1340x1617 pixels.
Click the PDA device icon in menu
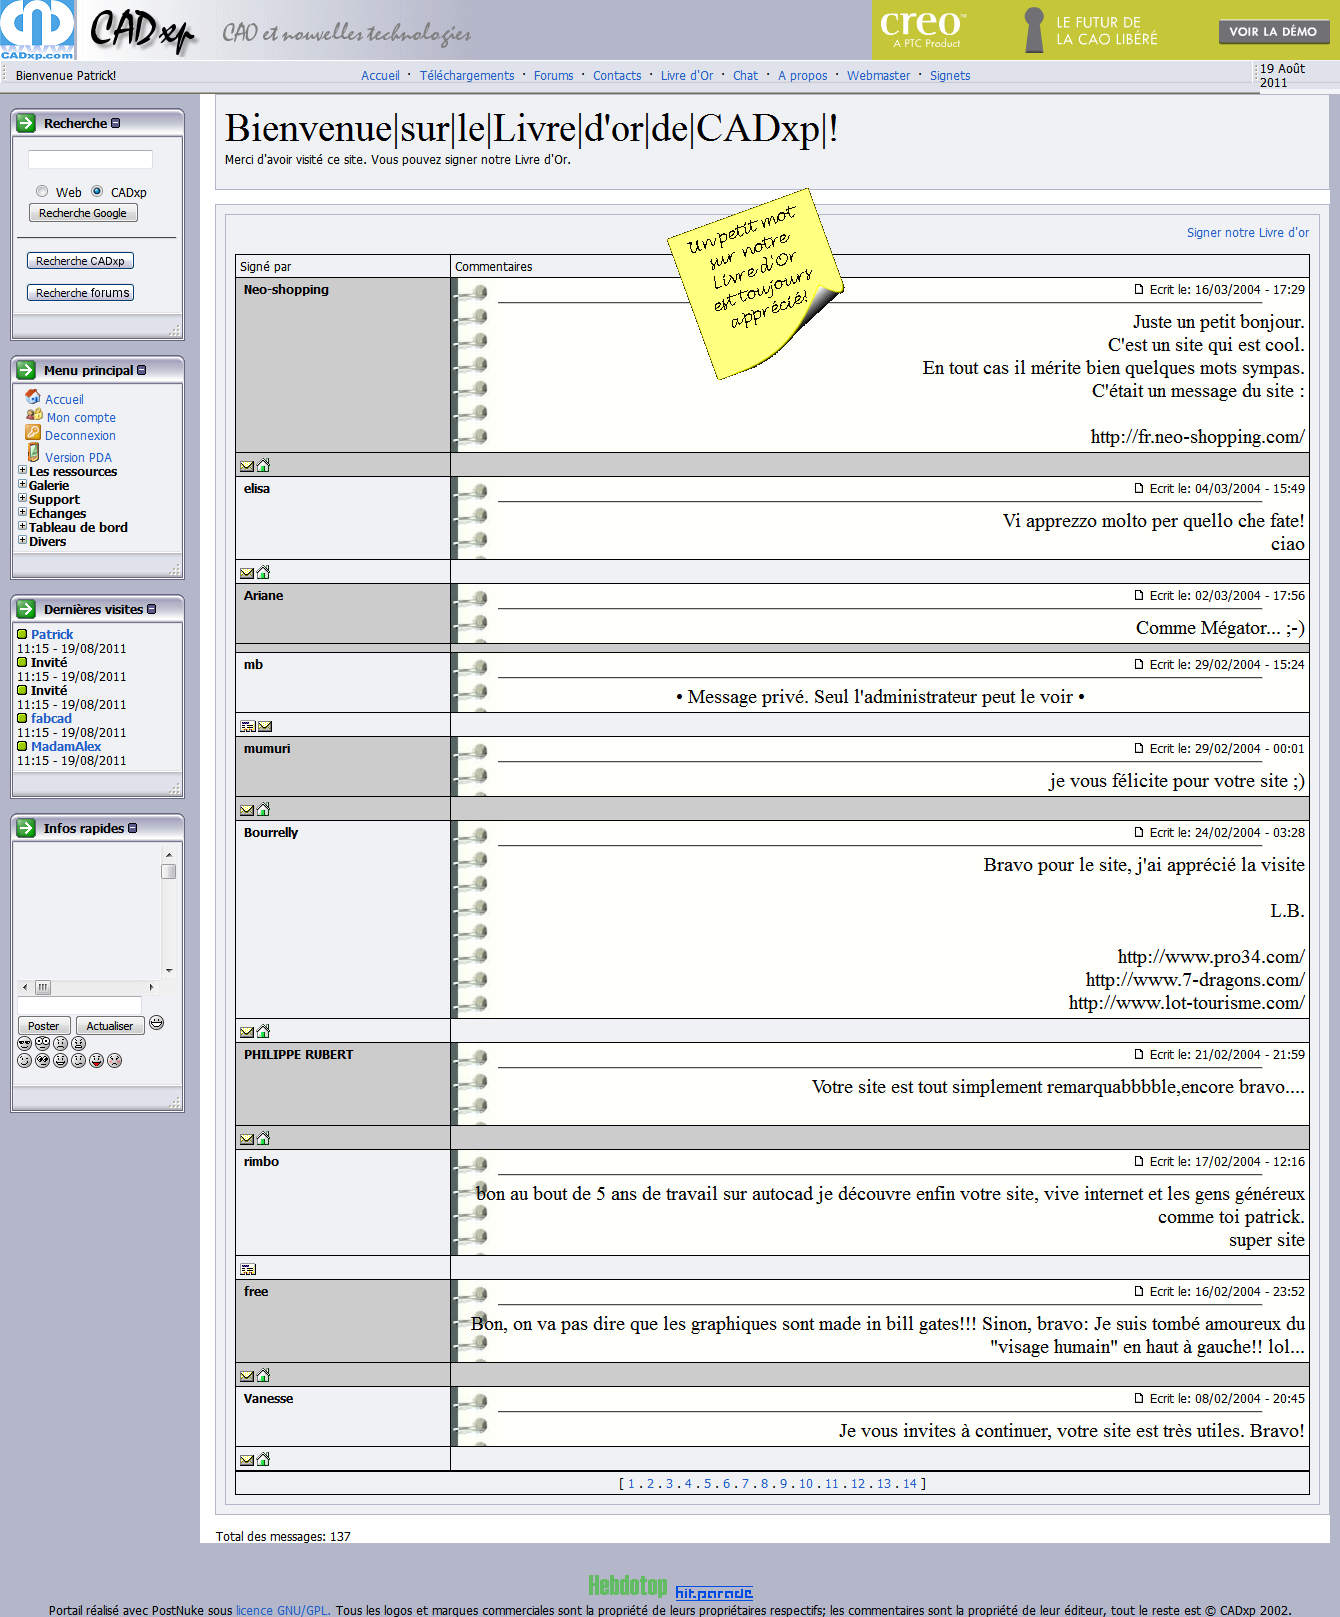(33, 453)
